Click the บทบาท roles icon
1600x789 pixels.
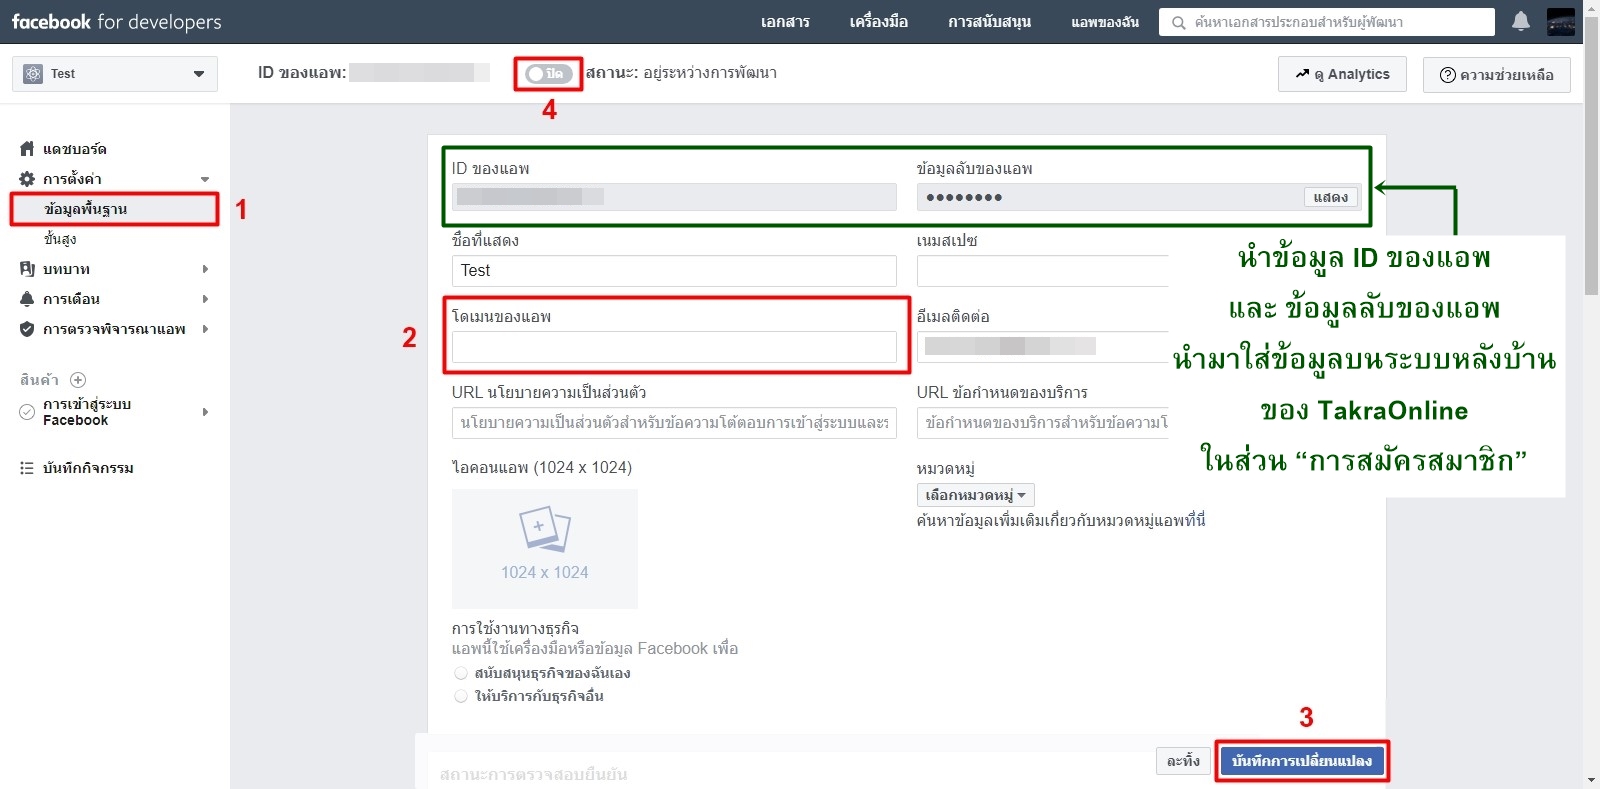coord(27,269)
